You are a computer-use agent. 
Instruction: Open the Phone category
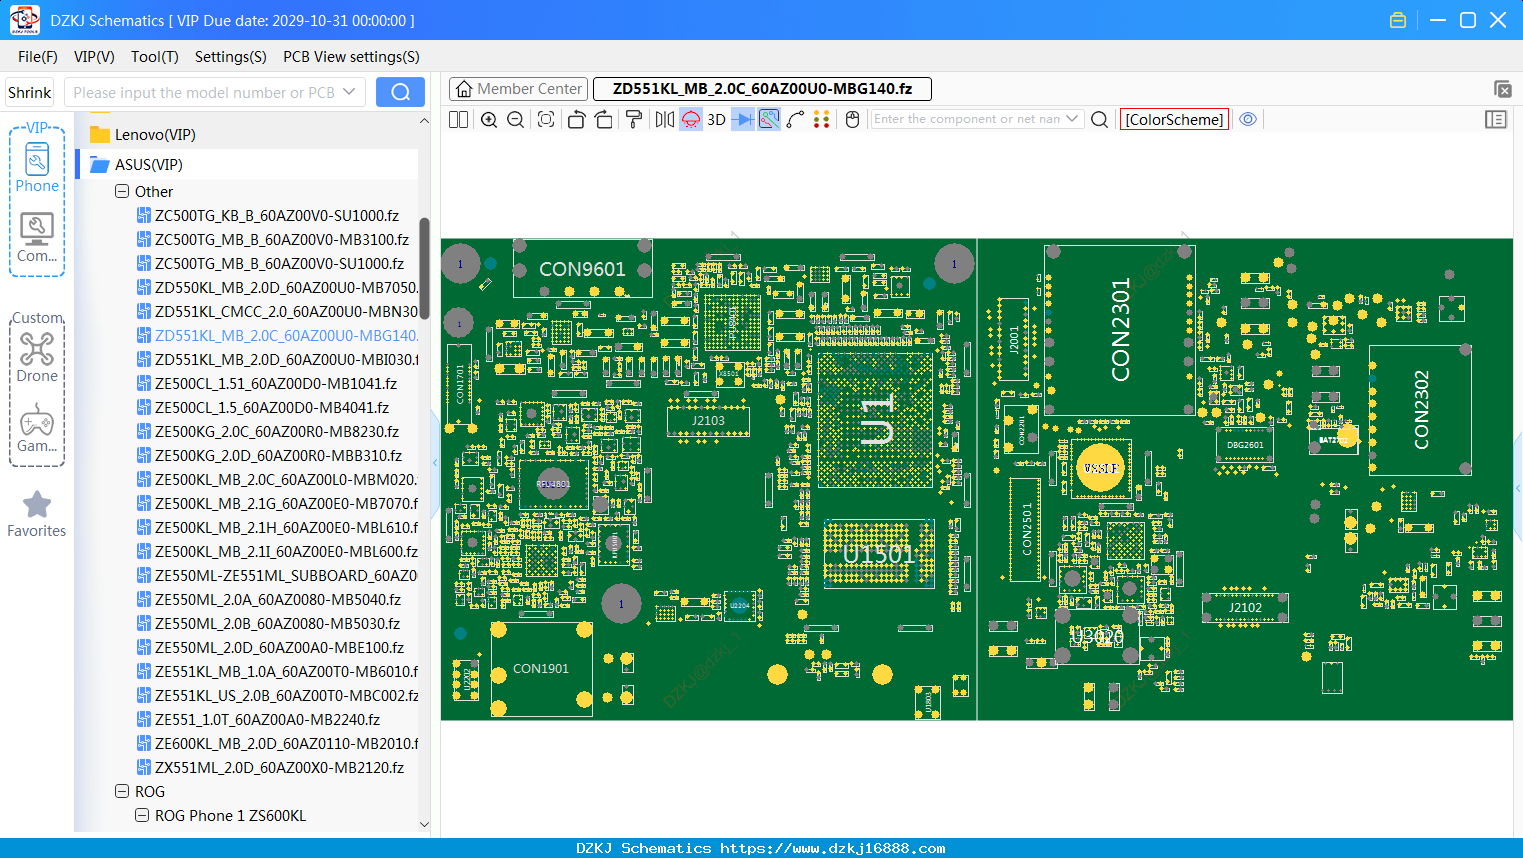pyautogui.click(x=37, y=168)
